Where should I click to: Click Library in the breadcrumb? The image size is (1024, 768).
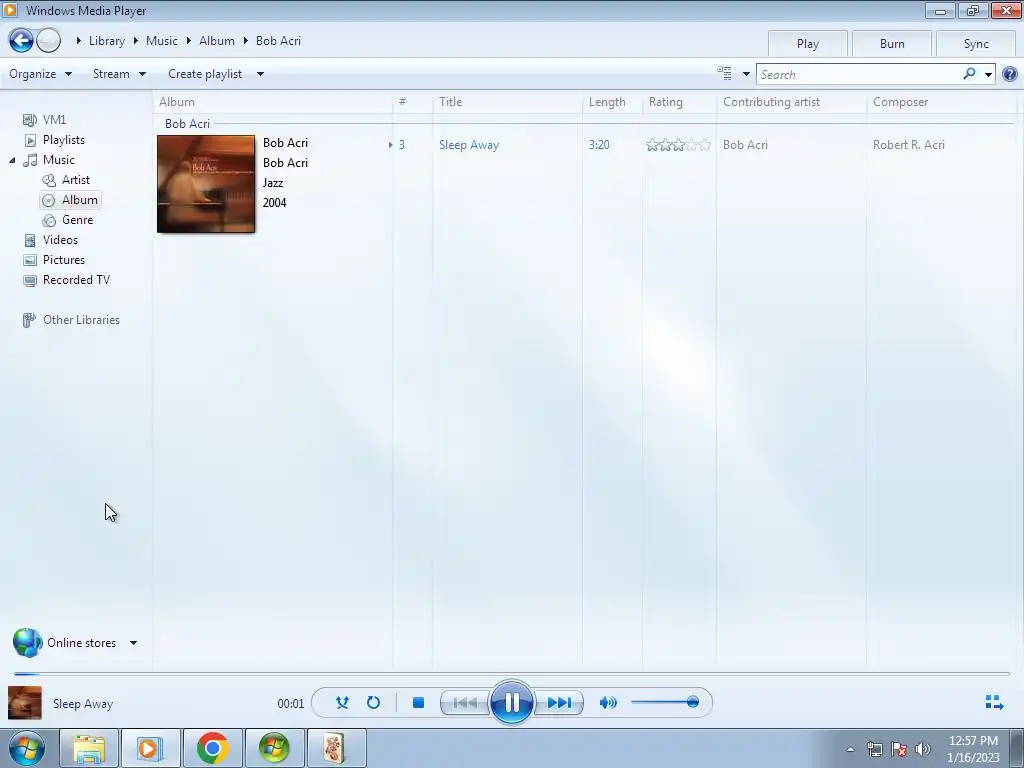point(106,40)
